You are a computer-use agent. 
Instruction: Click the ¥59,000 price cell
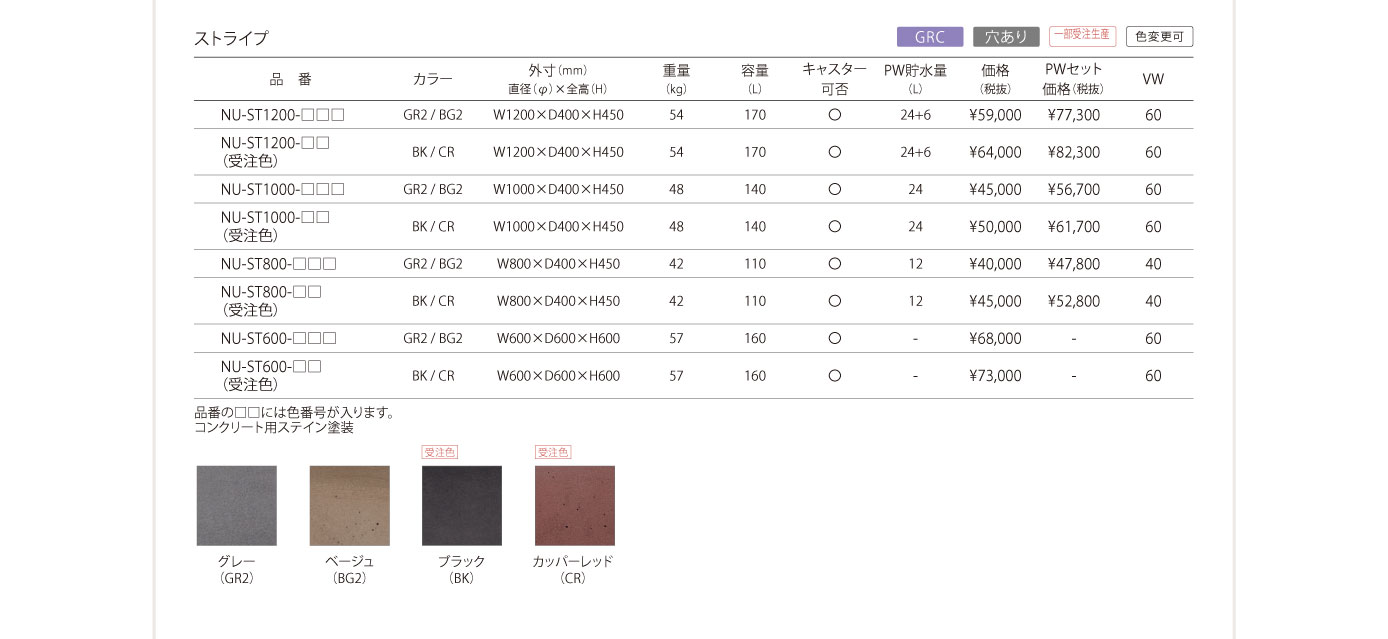(994, 115)
